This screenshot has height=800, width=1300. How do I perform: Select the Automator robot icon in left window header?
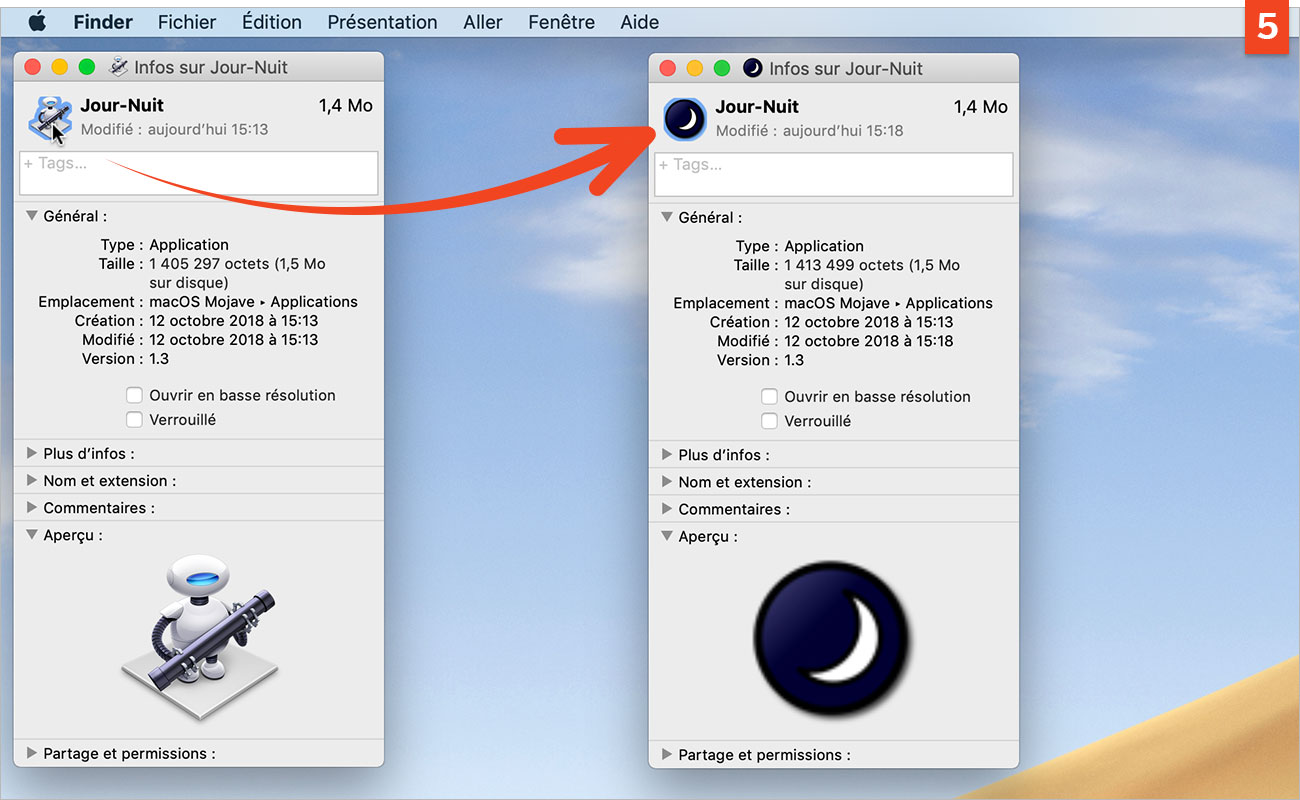[49, 117]
